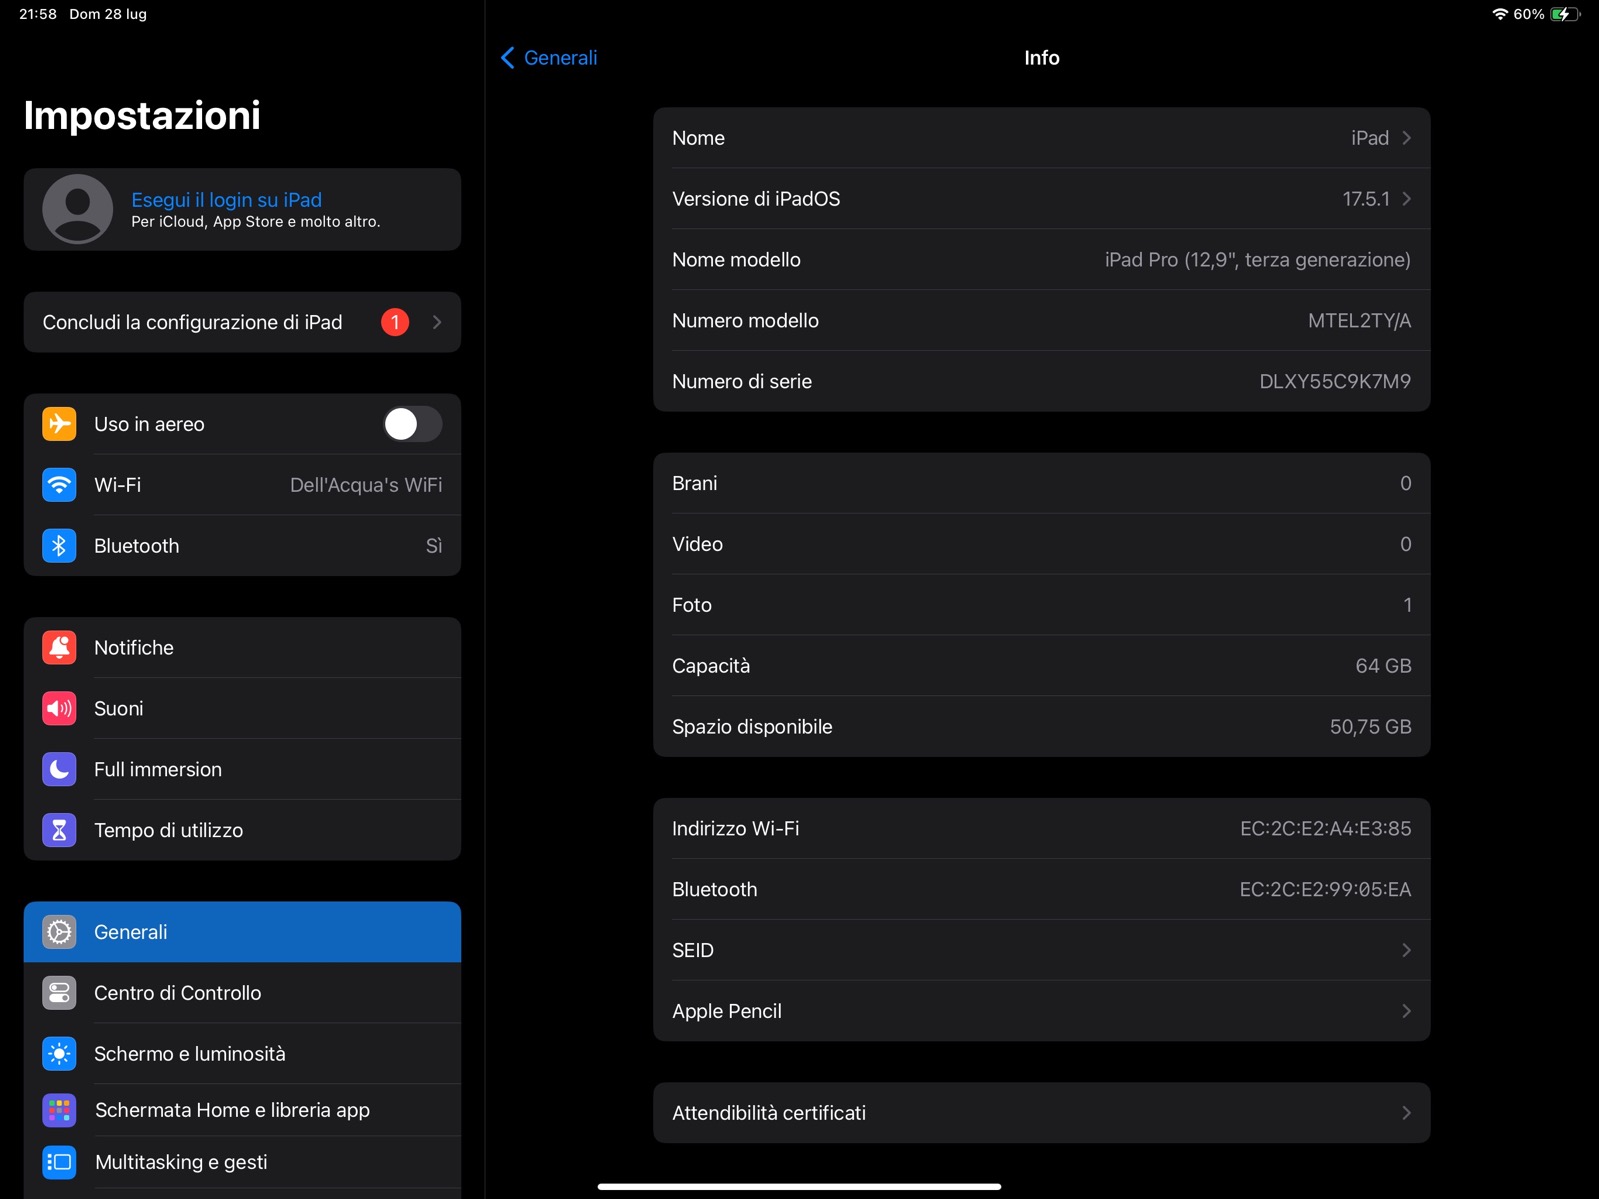
Task: Tap the Numero di serie value
Action: [1334, 382]
